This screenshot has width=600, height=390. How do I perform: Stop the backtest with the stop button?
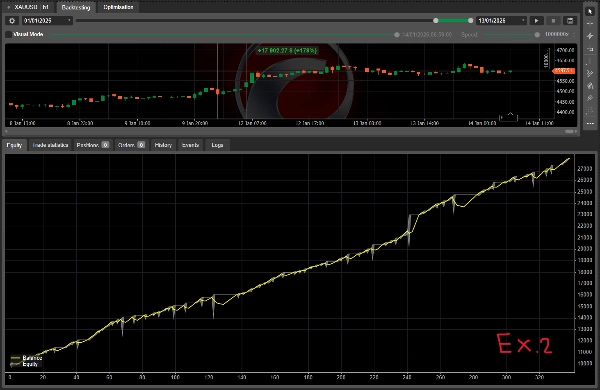[553, 21]
